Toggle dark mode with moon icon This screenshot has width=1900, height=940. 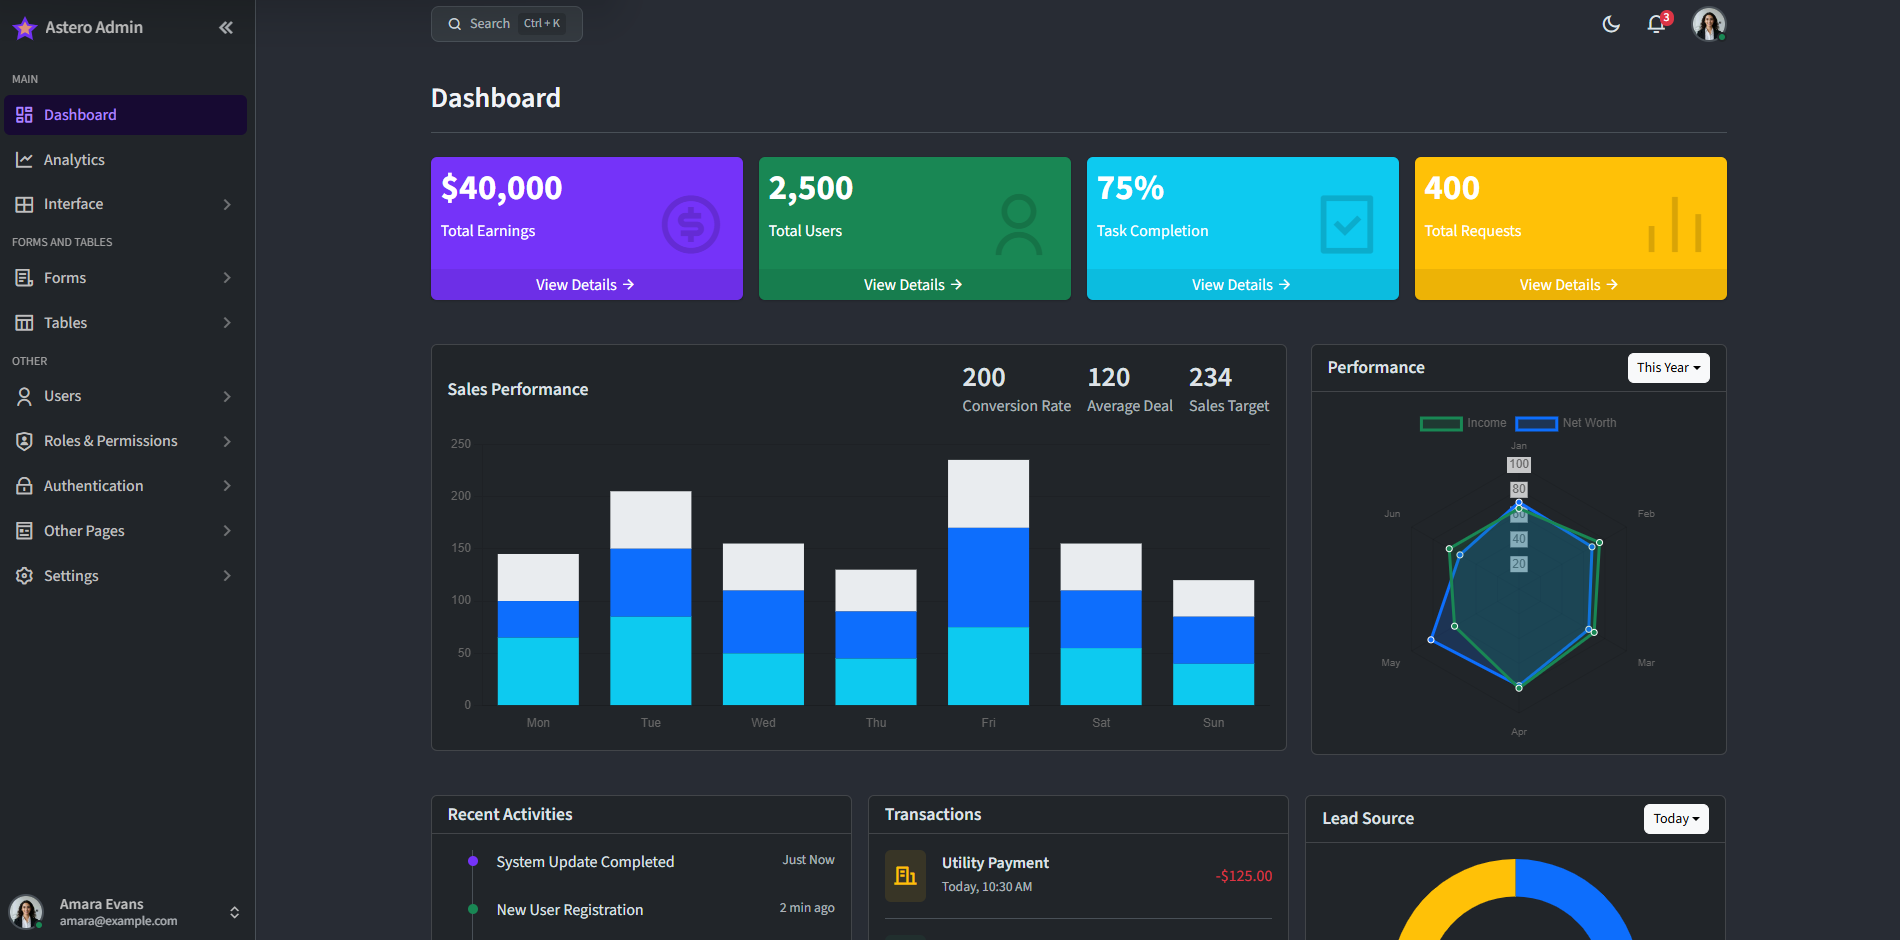(1611, 24)
